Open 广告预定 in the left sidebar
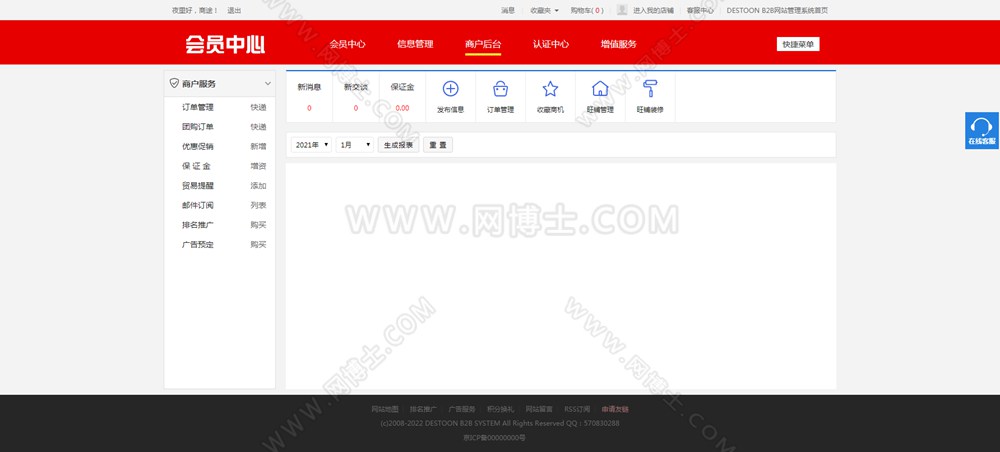 [198, 244]
